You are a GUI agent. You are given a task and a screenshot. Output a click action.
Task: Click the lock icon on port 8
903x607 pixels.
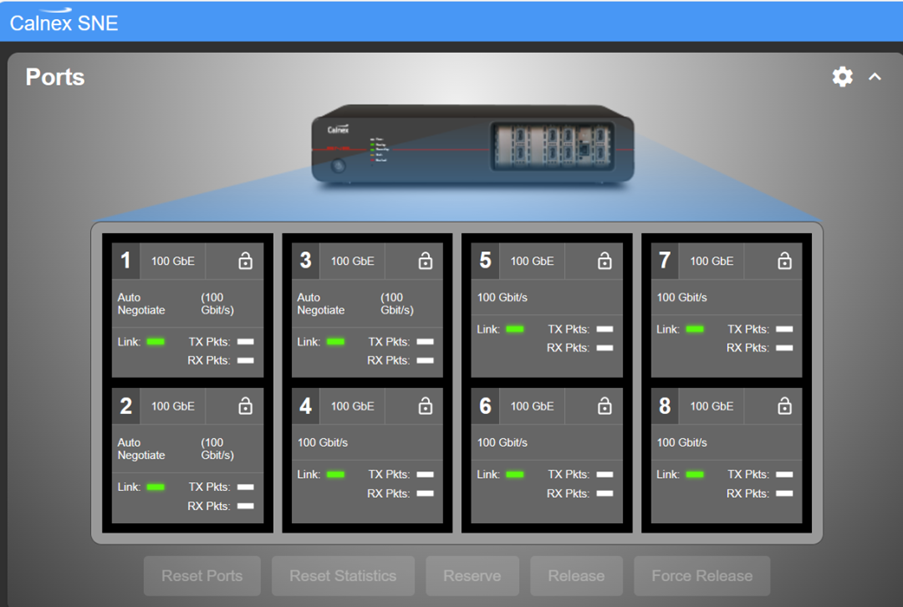784,406
